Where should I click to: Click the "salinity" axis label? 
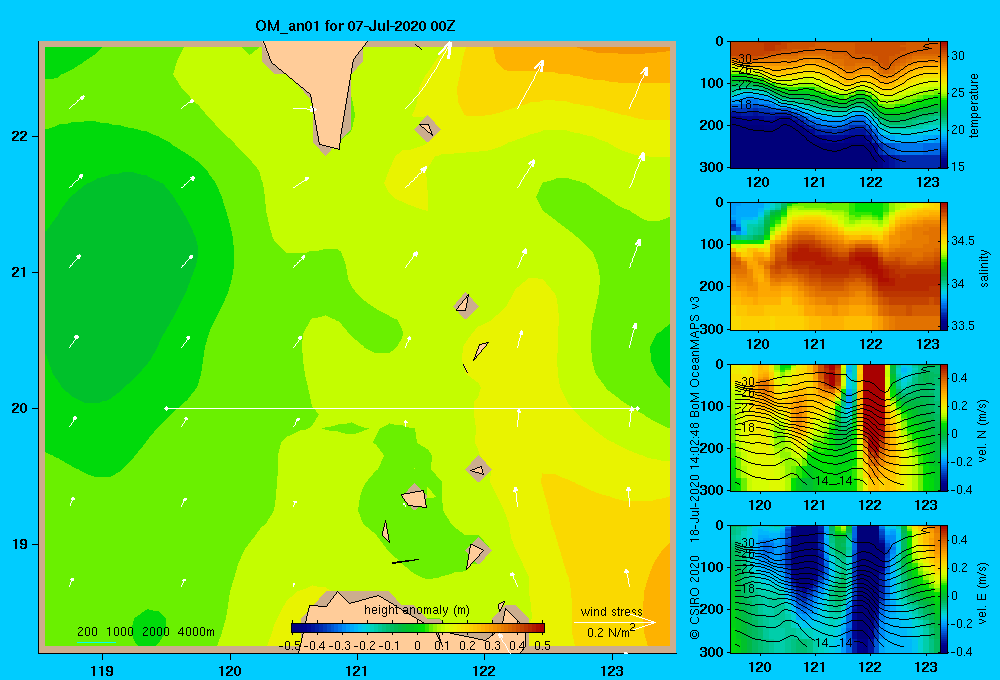(x=983, y=268)
